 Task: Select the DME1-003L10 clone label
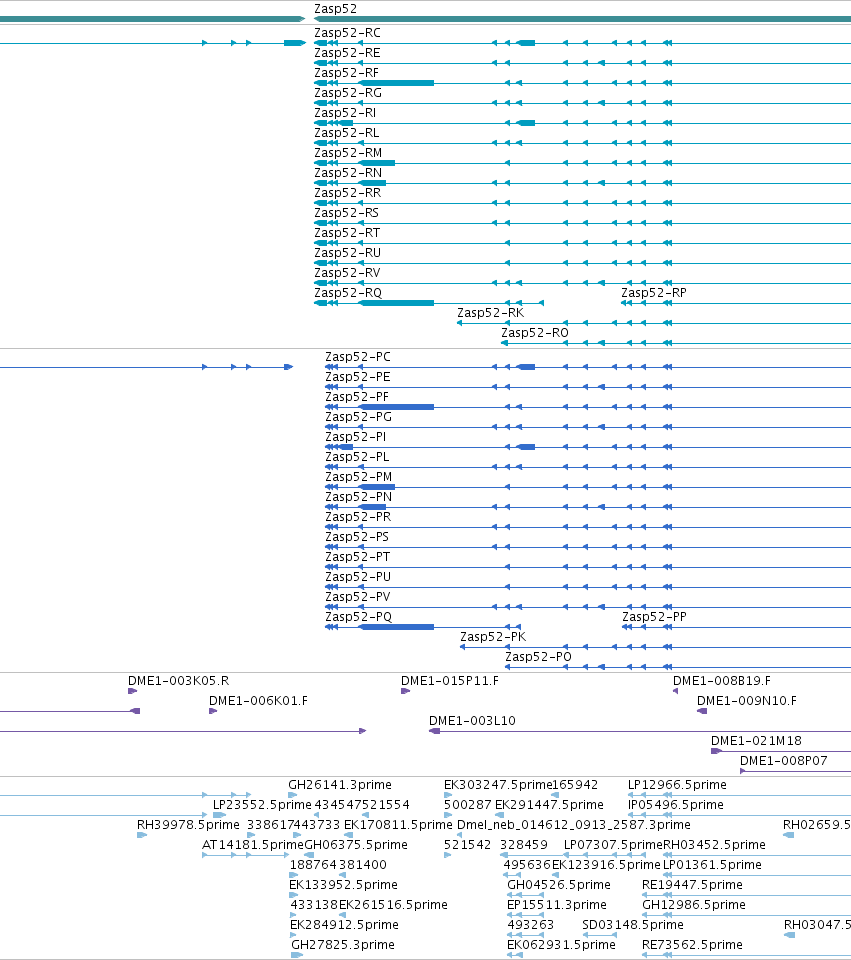[473, 721]
